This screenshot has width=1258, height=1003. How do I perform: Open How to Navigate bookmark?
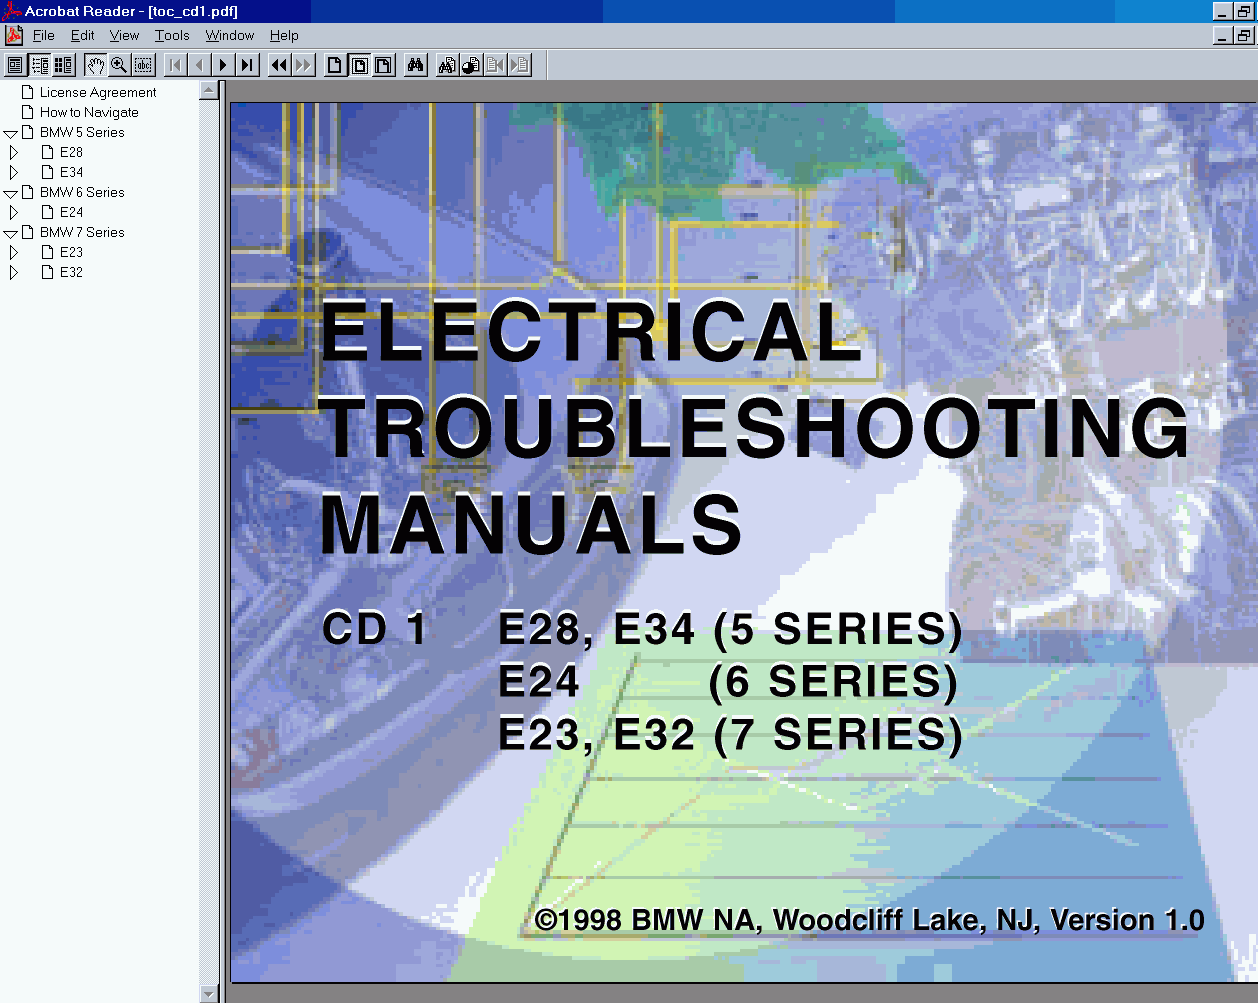[x=89, y=112]
